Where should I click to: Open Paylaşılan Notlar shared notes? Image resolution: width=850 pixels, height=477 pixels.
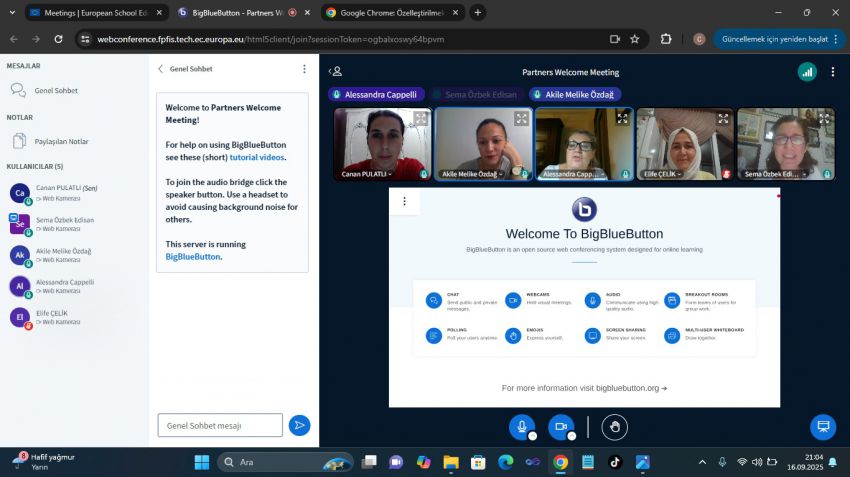(x=61, y=141)
